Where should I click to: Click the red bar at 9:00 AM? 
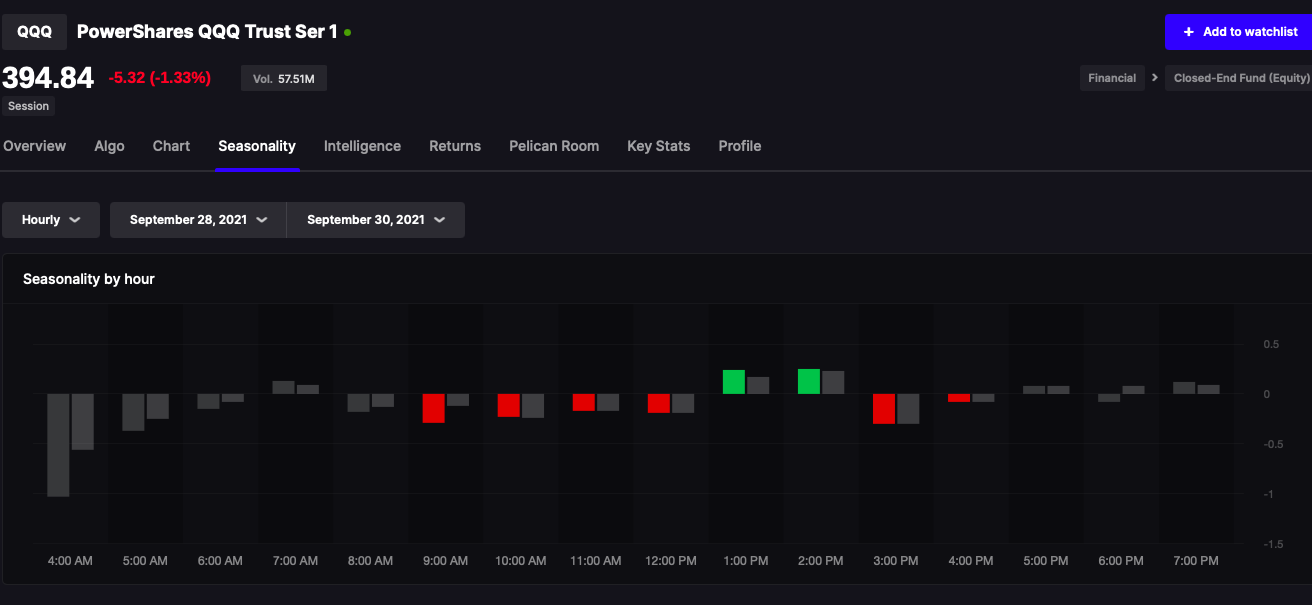click(433, 408)
